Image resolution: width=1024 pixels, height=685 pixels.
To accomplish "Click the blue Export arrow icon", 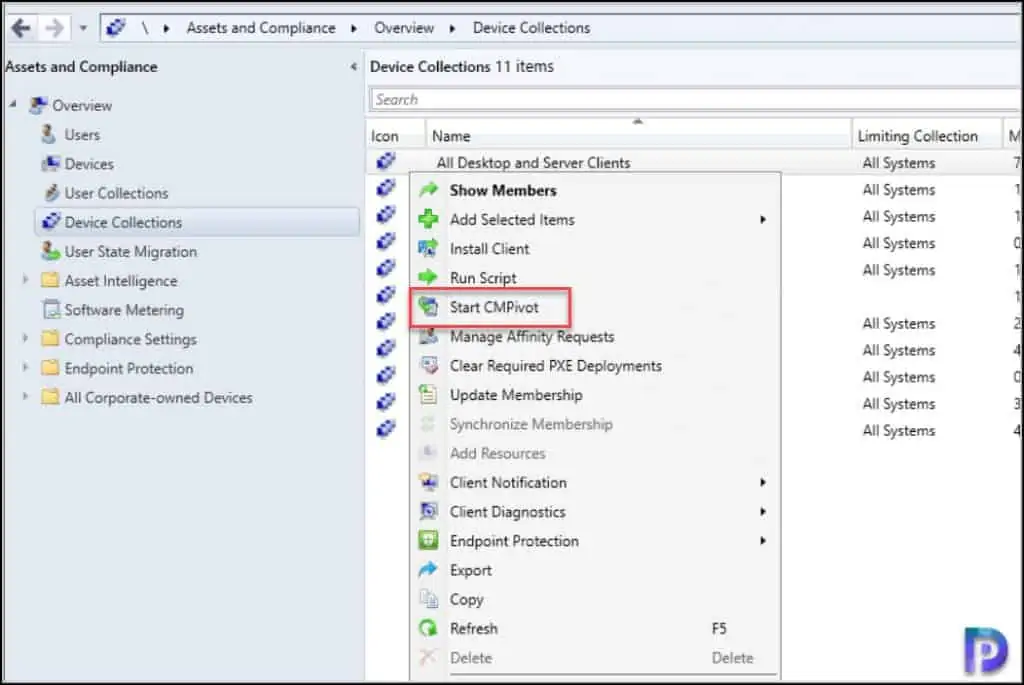I will (x=428, y=569).
